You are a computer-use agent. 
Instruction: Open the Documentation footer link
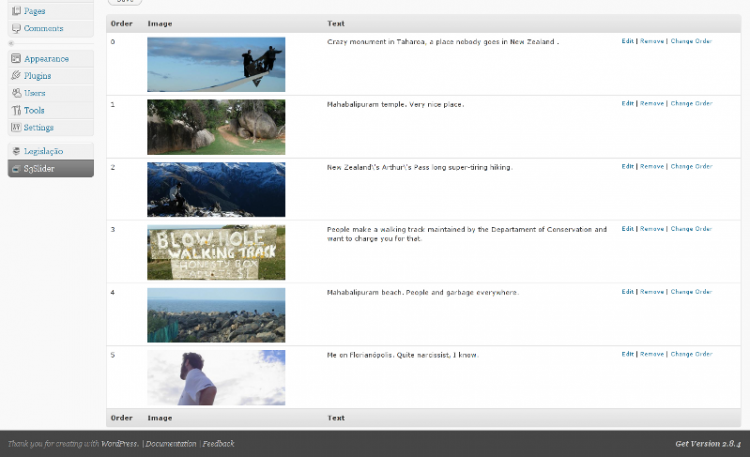pyautogui.click(x=171, y=444)
